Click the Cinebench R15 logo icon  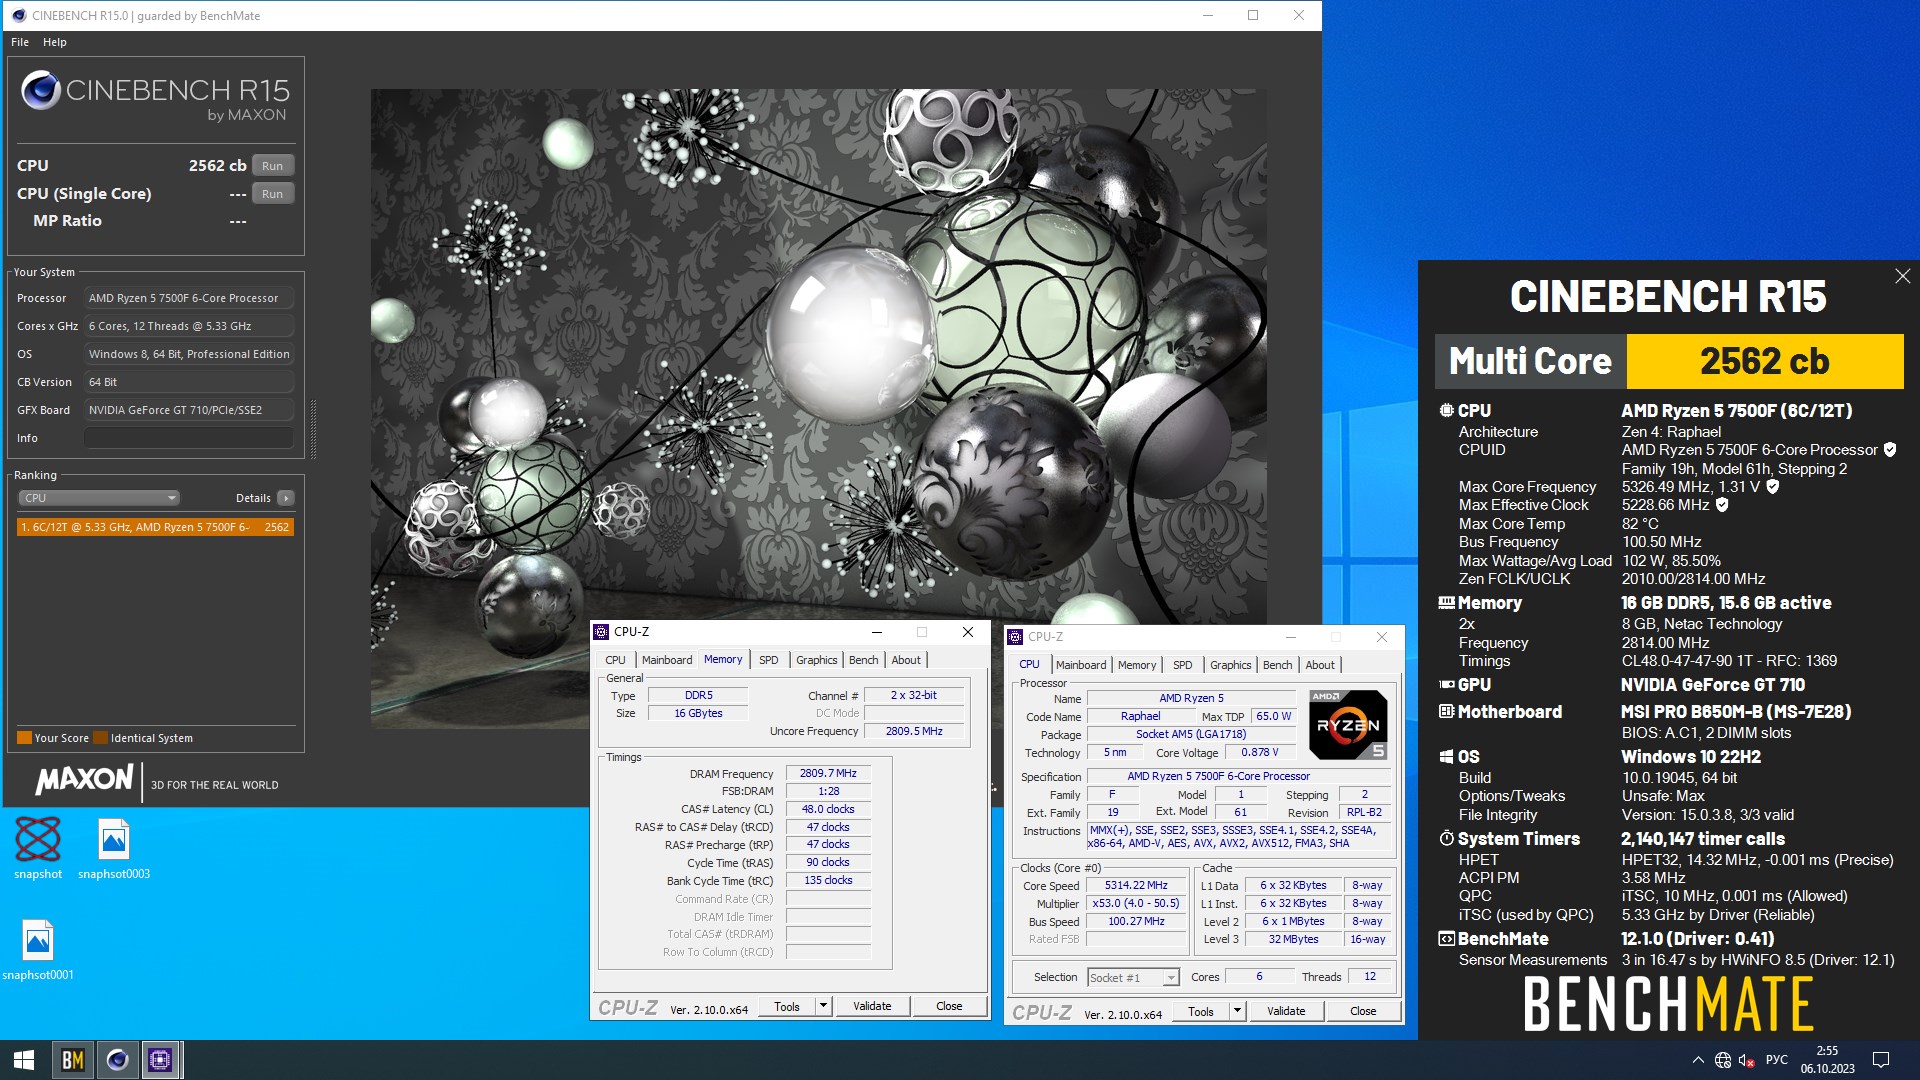pyautogui.click(x=41, y=90)
